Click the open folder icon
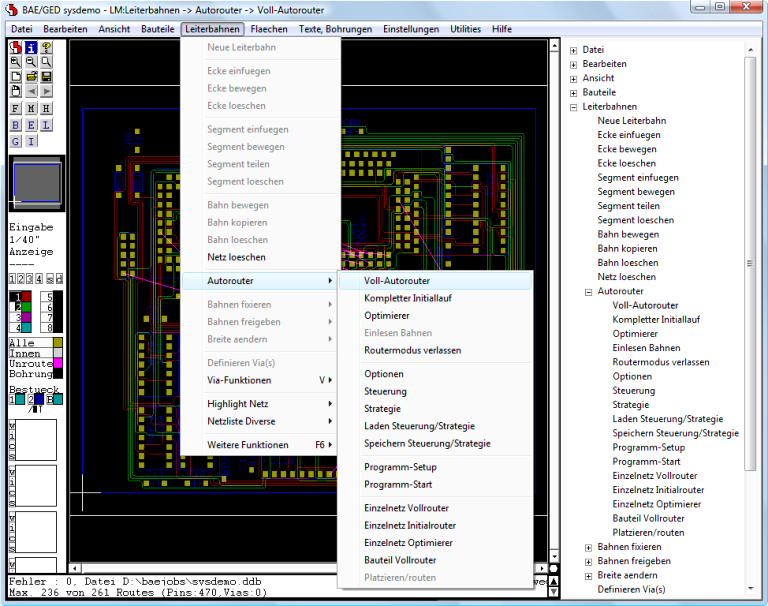The height and width of the screenshot is (606, 768). [x=31, y=76]
